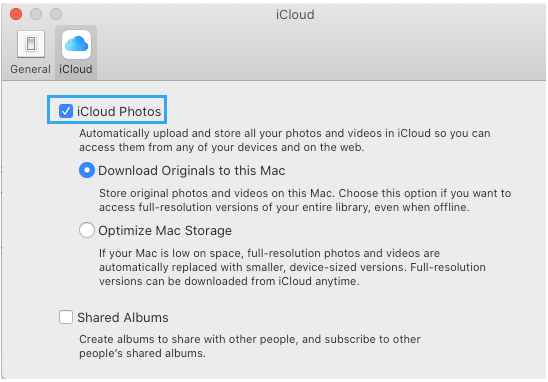The image size is (548, 382).
Task: Click the Create albums to share description
Action: pos(250,346)
